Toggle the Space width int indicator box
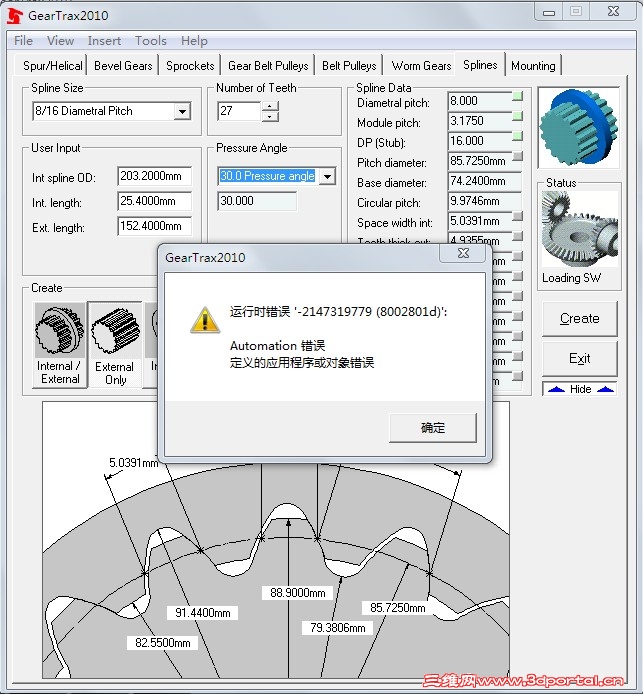The width and height of the screenshot is (643, 694). coord(517,216)
